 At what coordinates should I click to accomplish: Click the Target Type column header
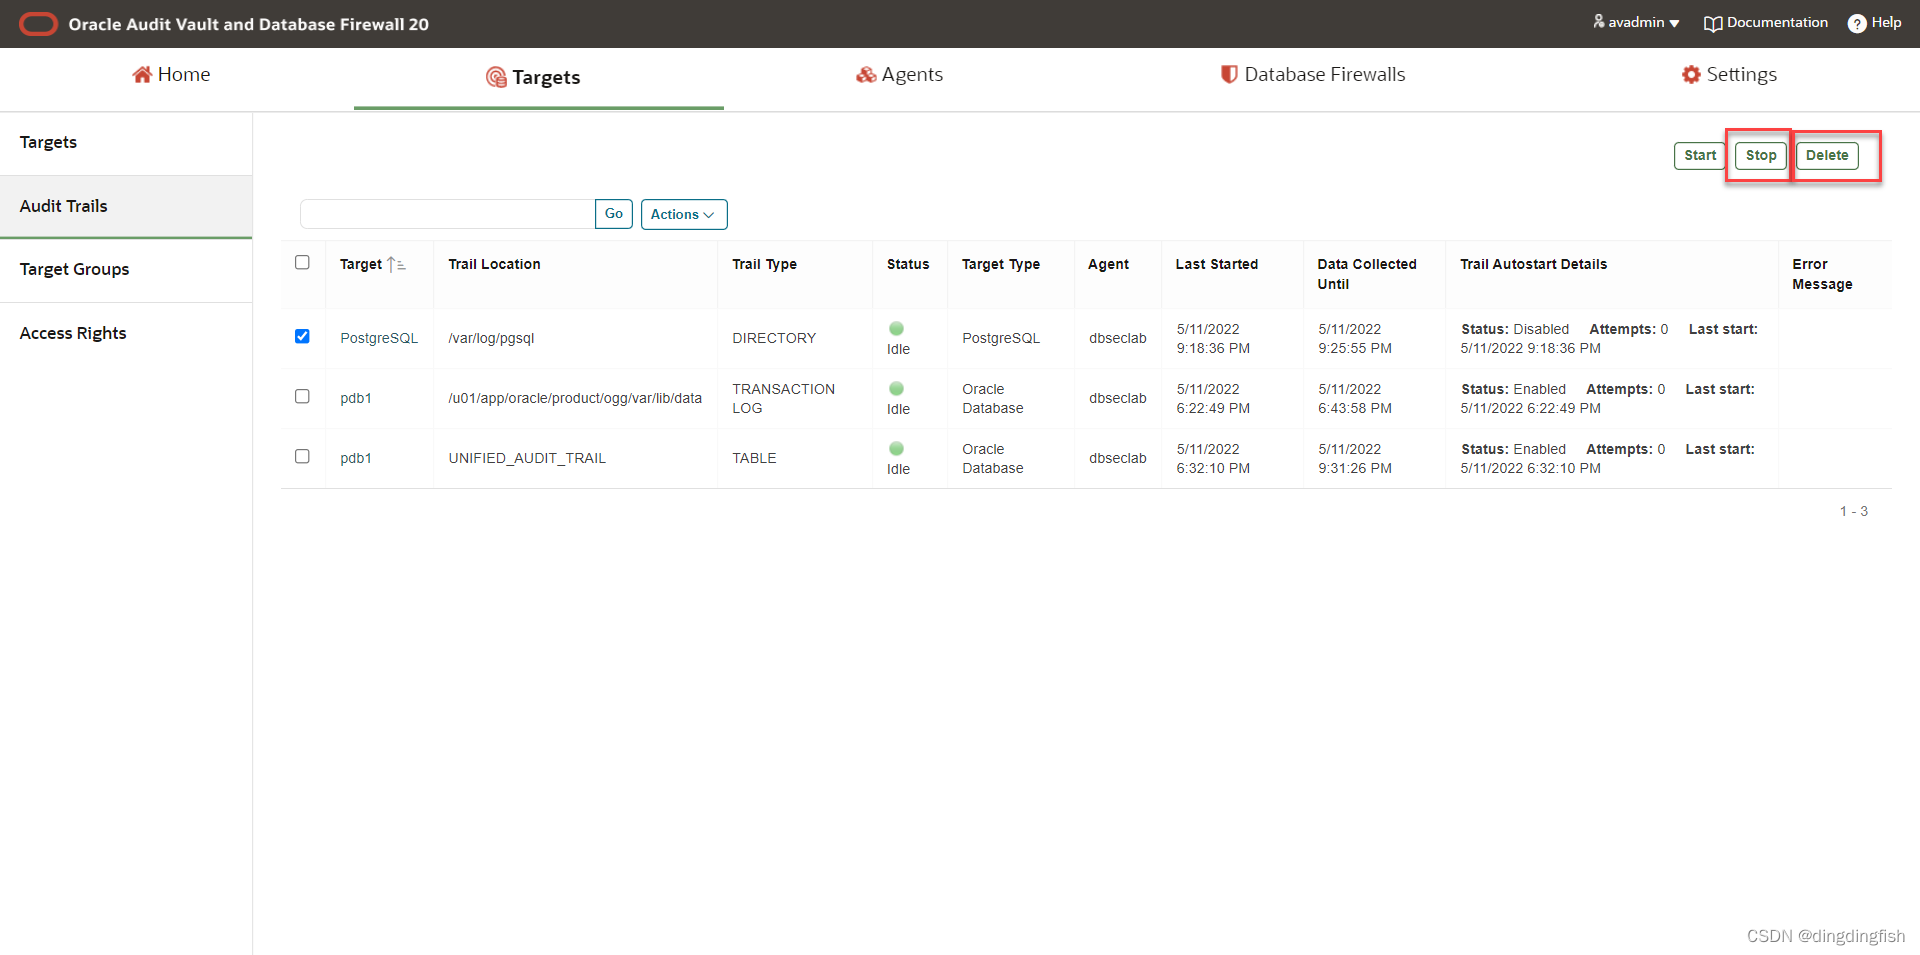pyautogui.click(x=1001, y=264)
